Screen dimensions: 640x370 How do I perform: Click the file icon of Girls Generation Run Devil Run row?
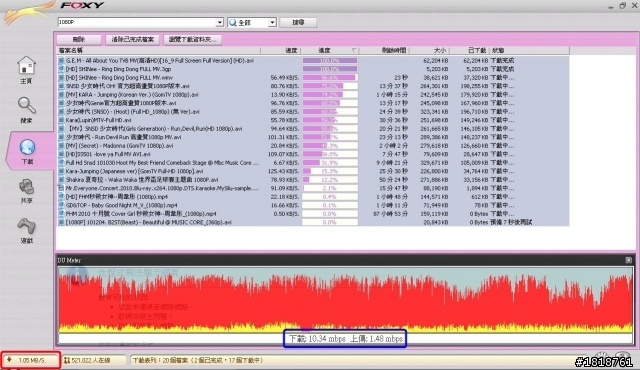pyautogui.click(x=61, y=129)
